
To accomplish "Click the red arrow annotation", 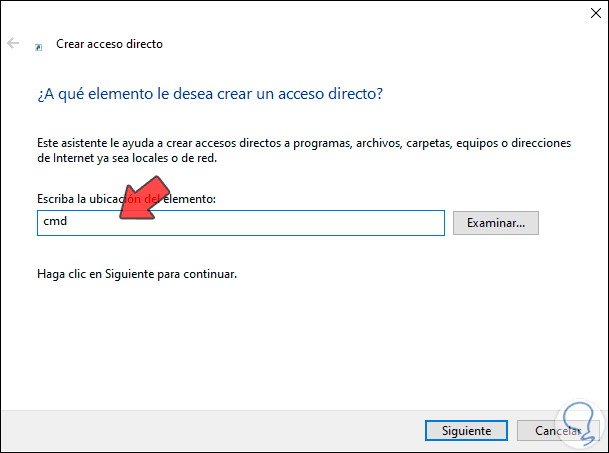I will (x=140, y=194).
